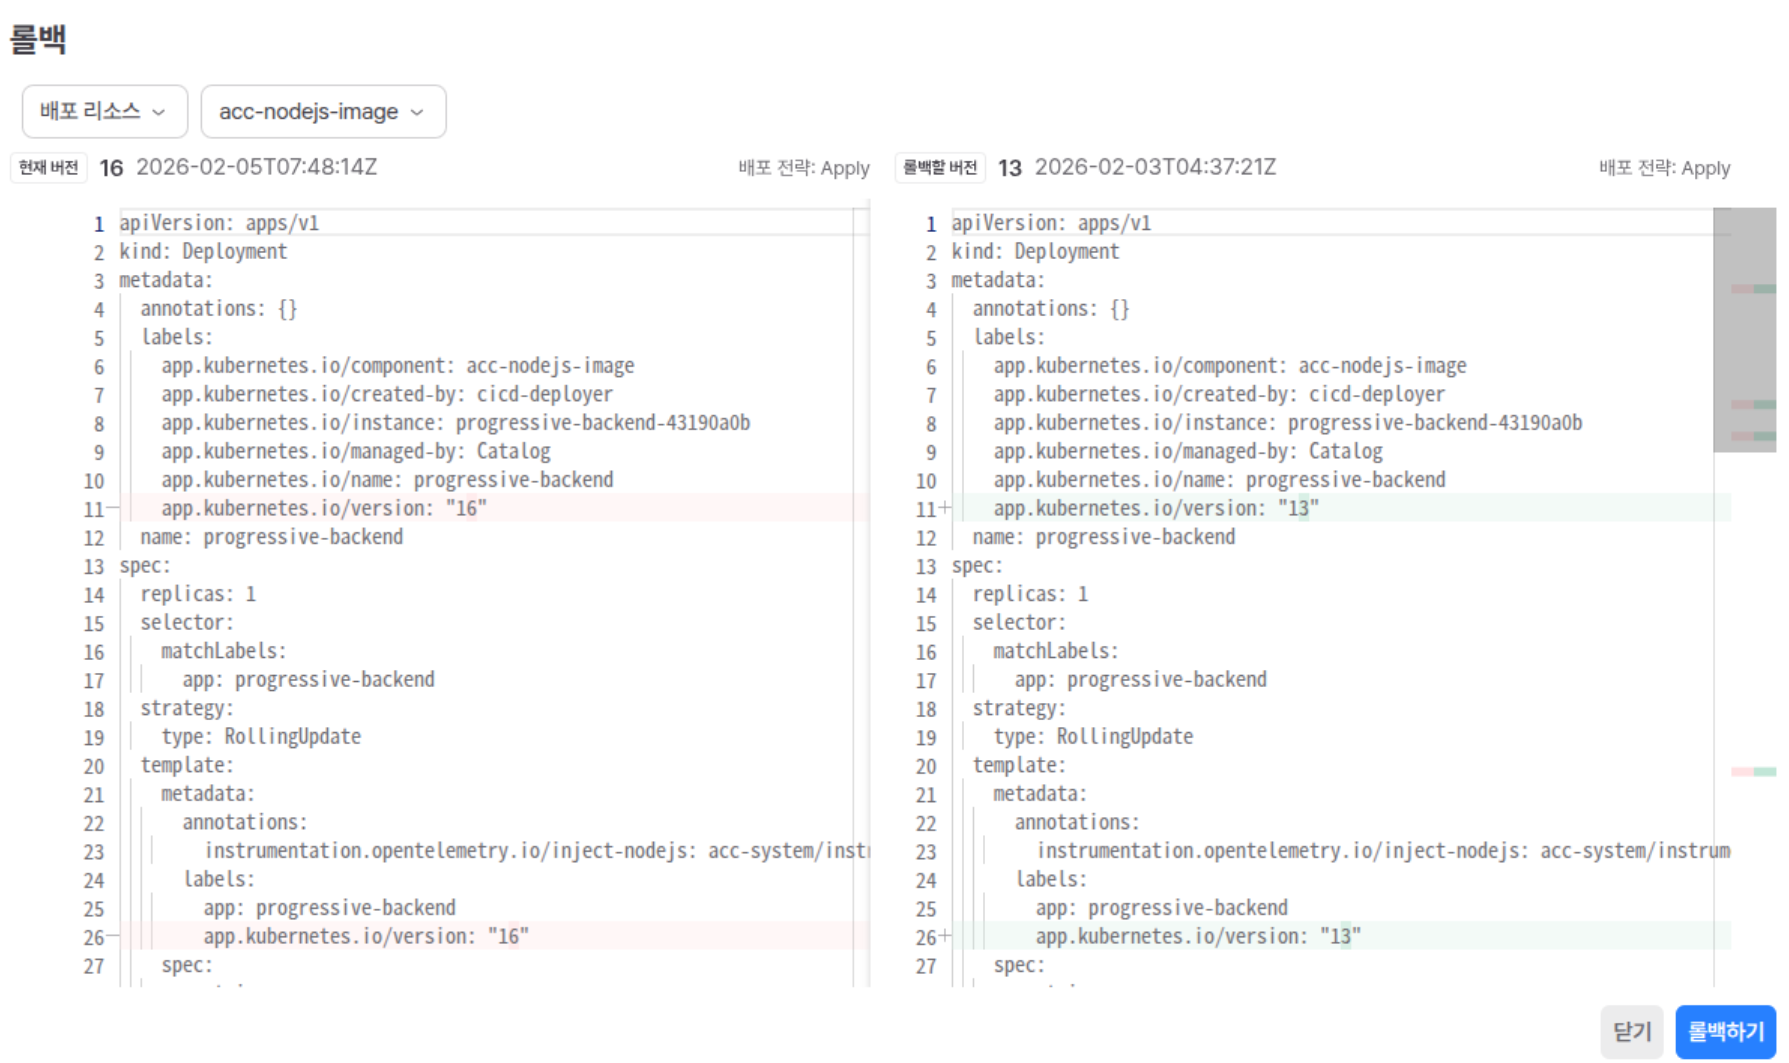Click removed line version "16" on line 11
The image size is (1789, 1063).
point(324,508)
